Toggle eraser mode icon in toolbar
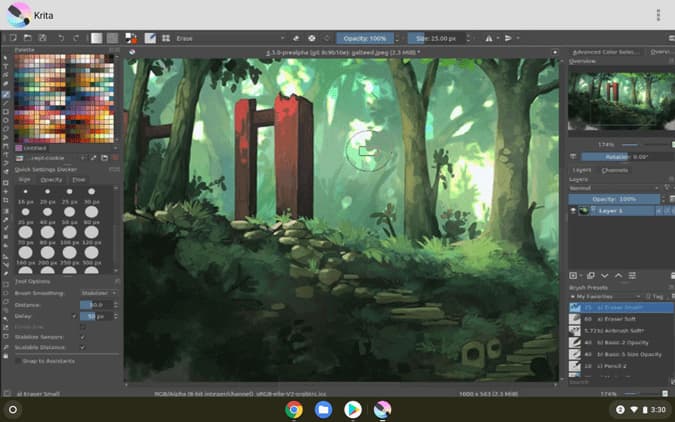 (296, 38)
